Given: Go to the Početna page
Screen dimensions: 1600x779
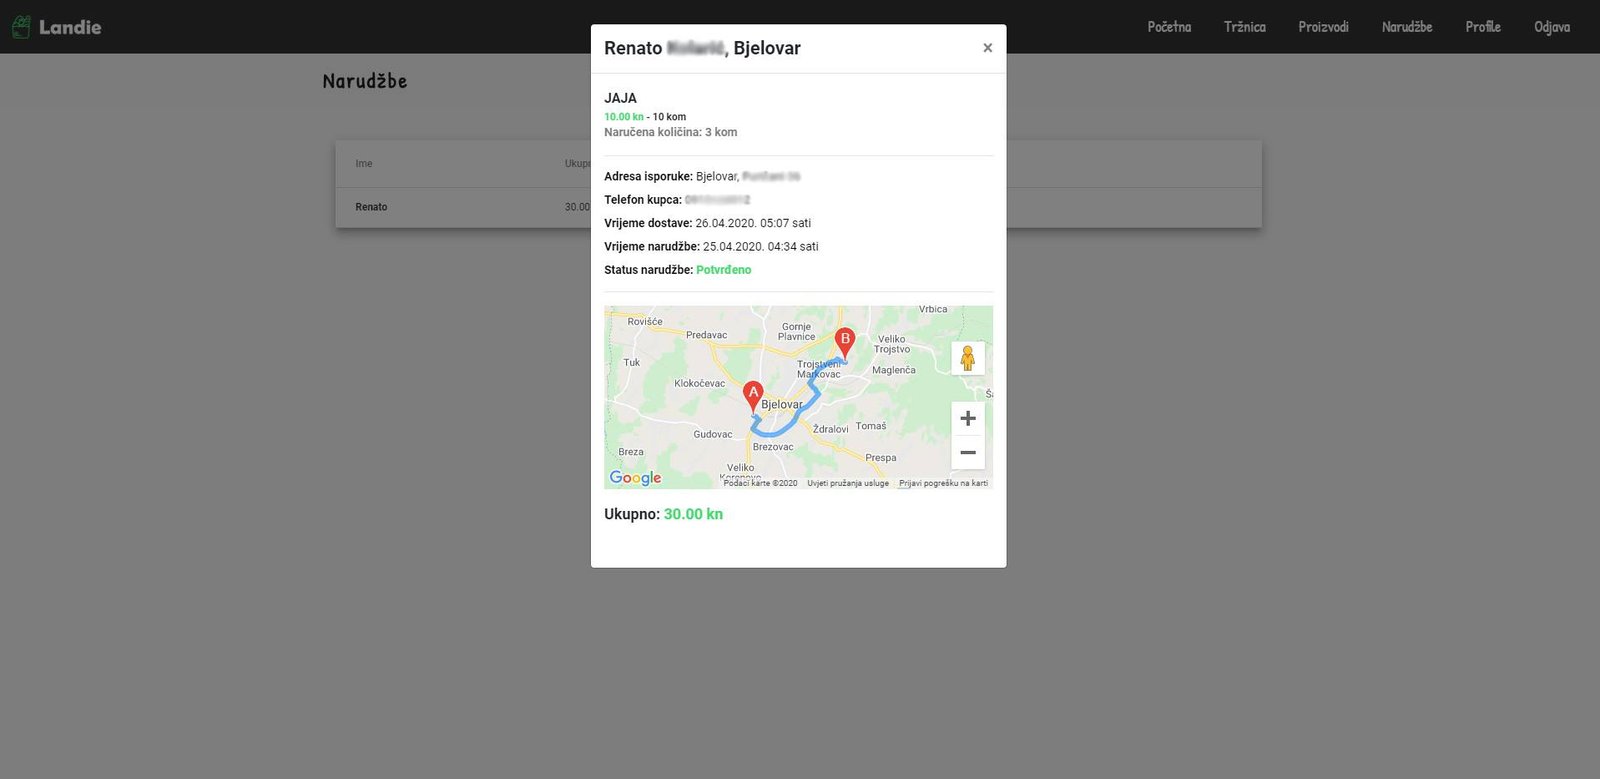Looking at the screenshot, I should [1169, 27].
